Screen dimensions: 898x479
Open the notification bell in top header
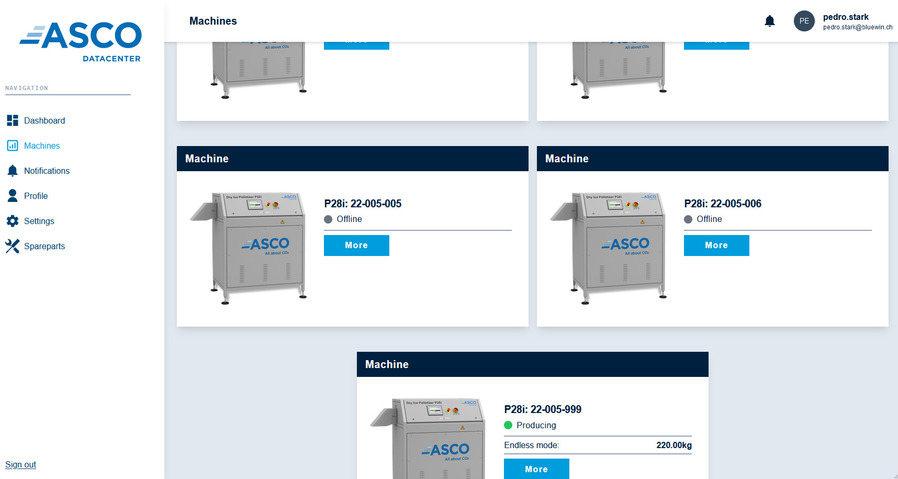[x=769, y=21]
